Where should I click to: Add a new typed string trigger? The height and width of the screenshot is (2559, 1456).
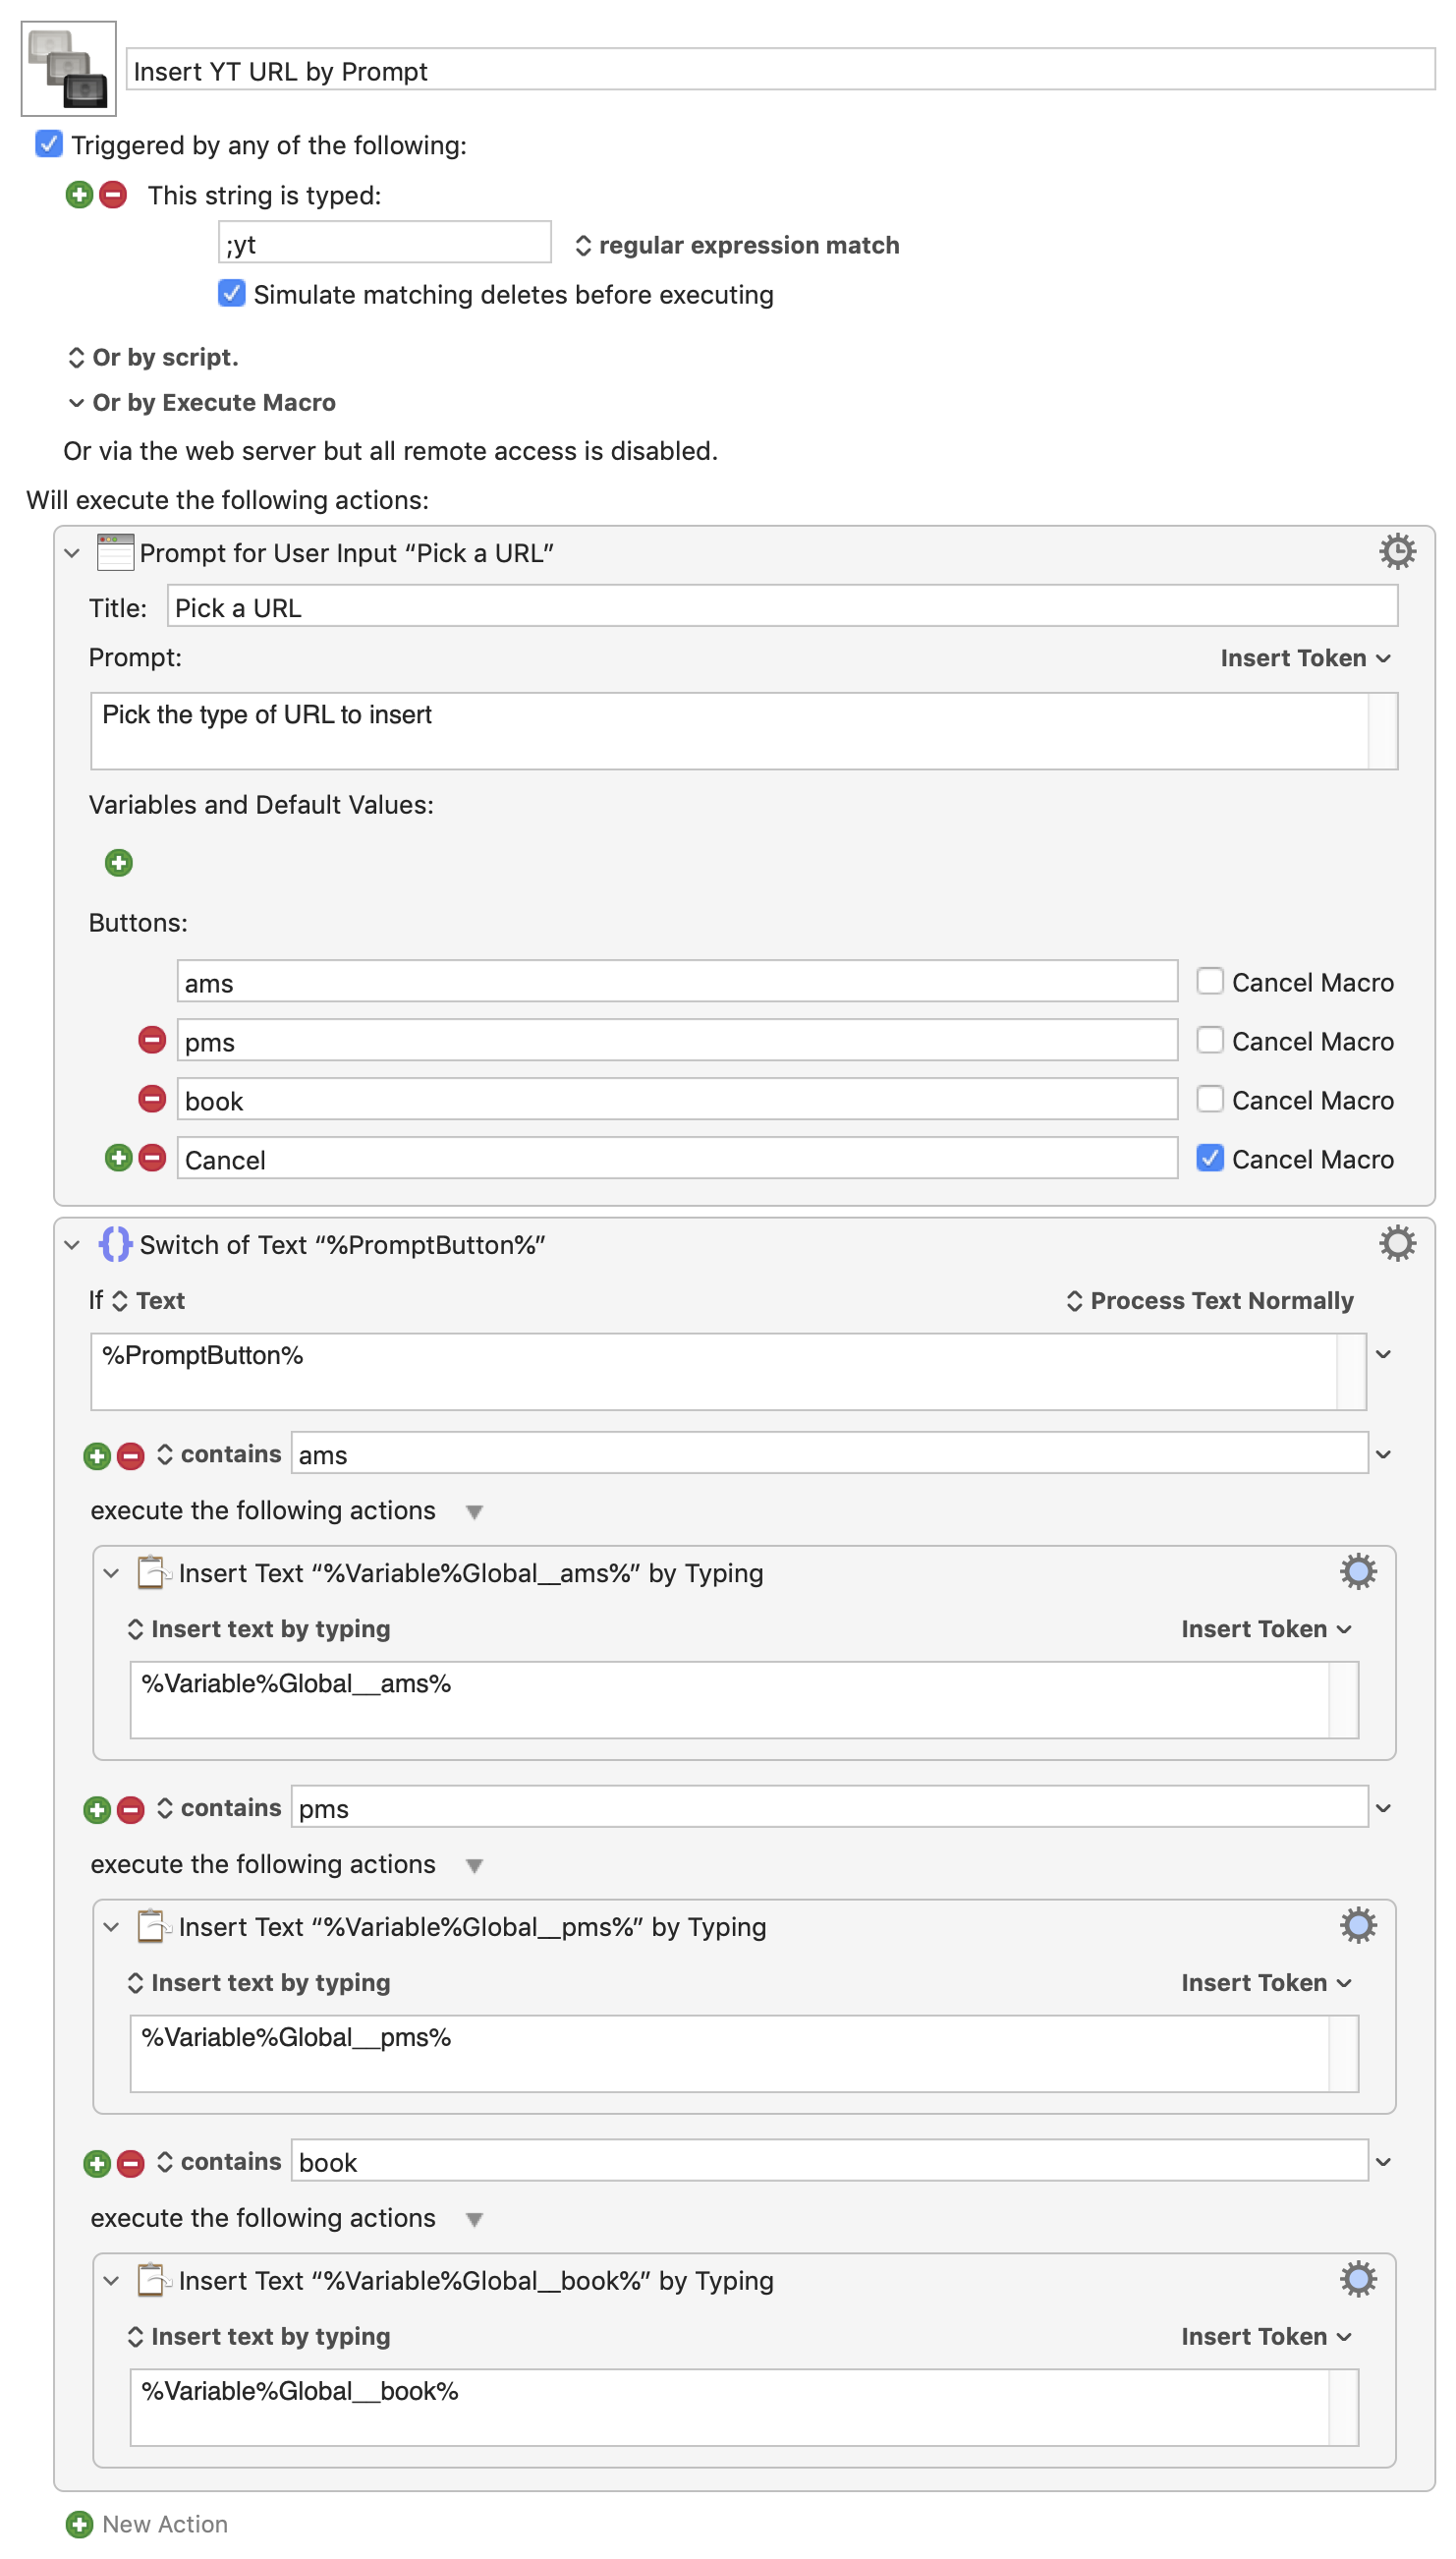pyautogui.click(x=79, y=195)
